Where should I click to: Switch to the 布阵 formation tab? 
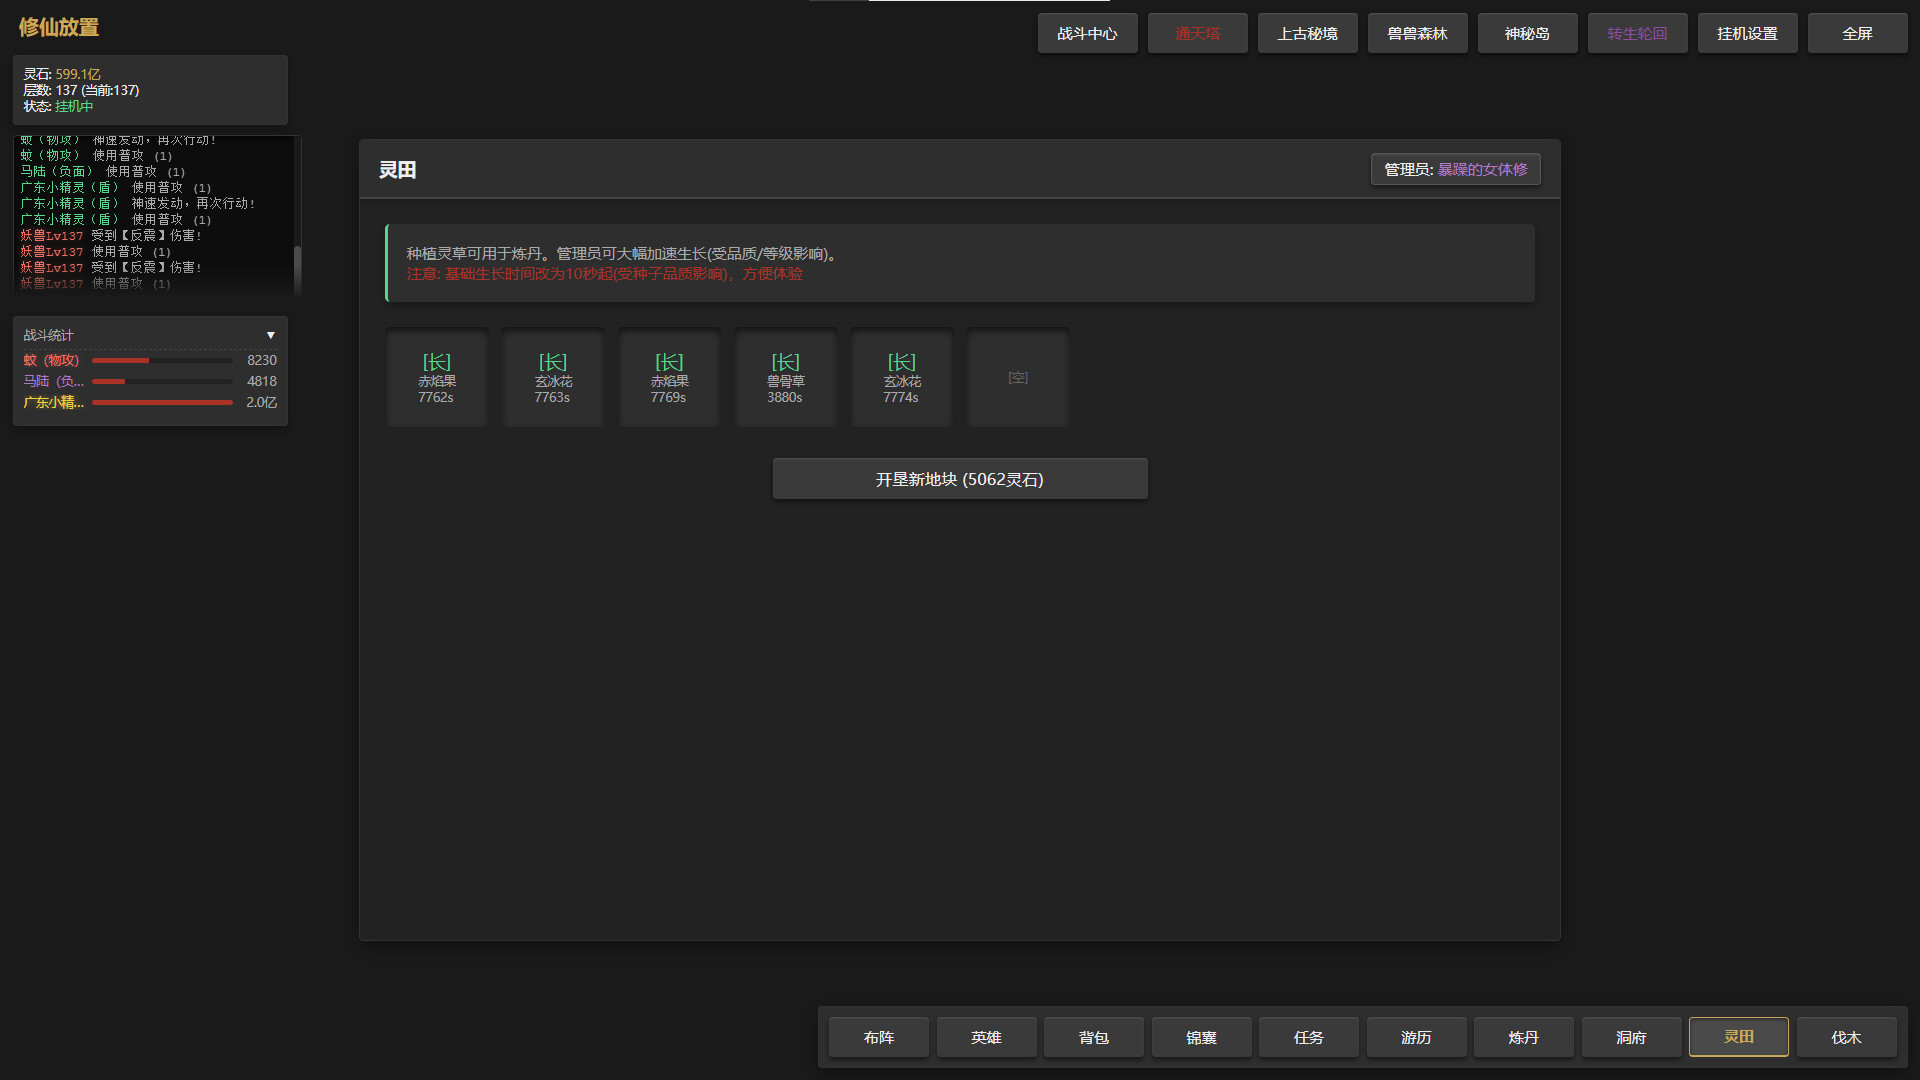coord(878,1037)
